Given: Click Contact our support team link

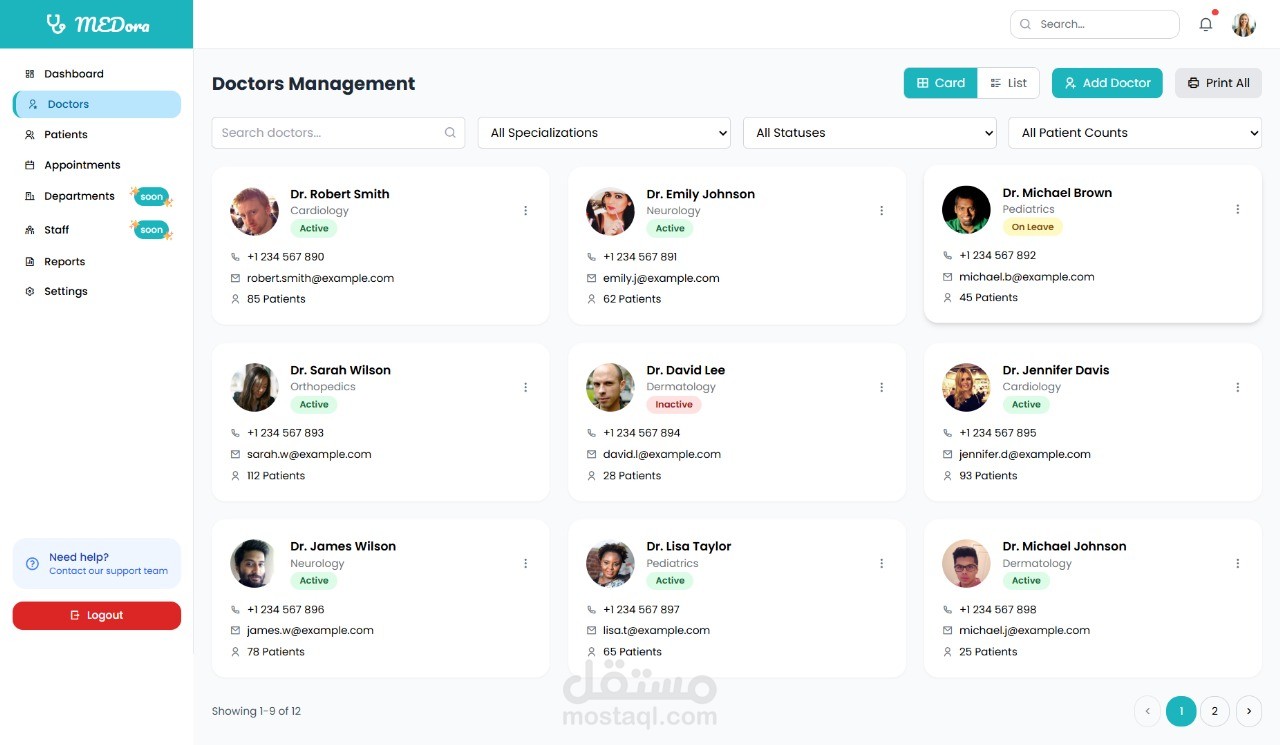Looking at the screenshot, I should 108,572.
